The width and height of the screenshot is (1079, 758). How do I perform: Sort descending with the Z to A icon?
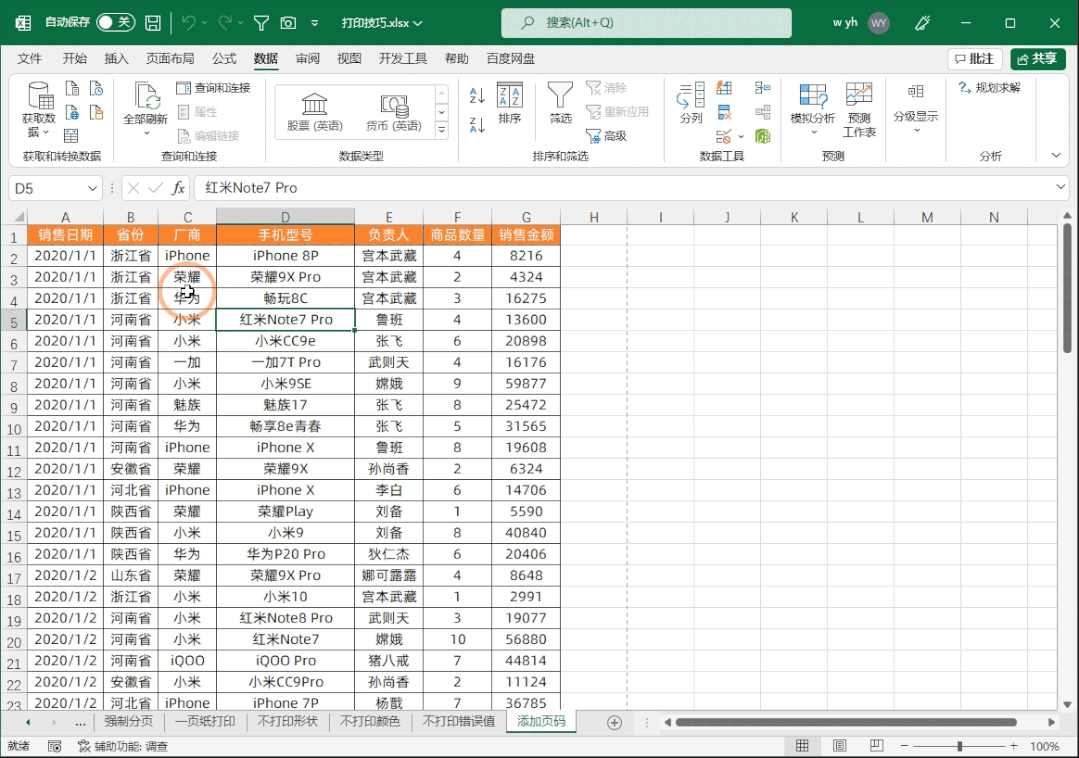tap(477, 124)
